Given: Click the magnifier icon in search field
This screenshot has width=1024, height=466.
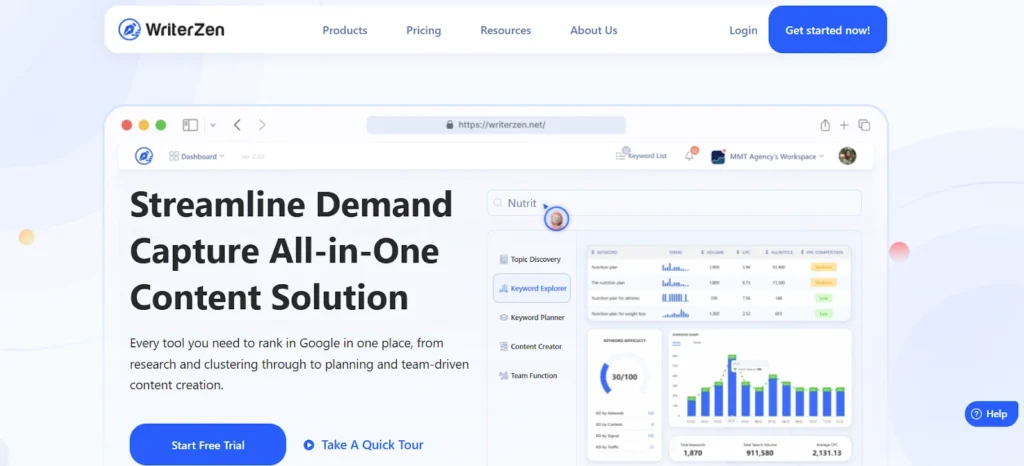Looking at the screenshot, I should coord(498,203).
